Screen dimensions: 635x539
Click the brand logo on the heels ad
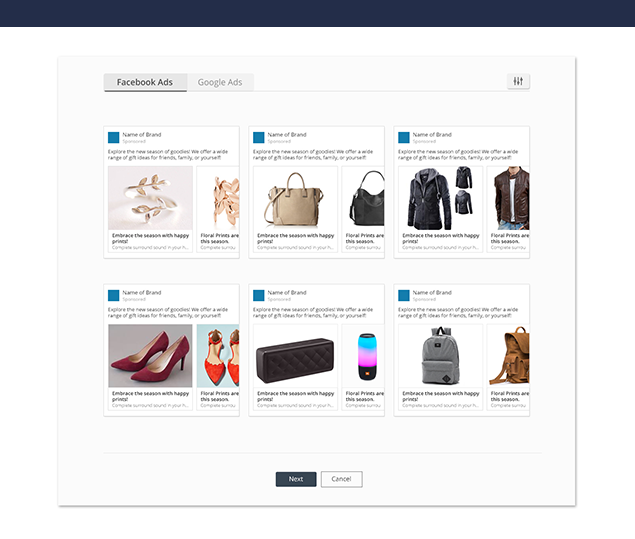point(113,295)
